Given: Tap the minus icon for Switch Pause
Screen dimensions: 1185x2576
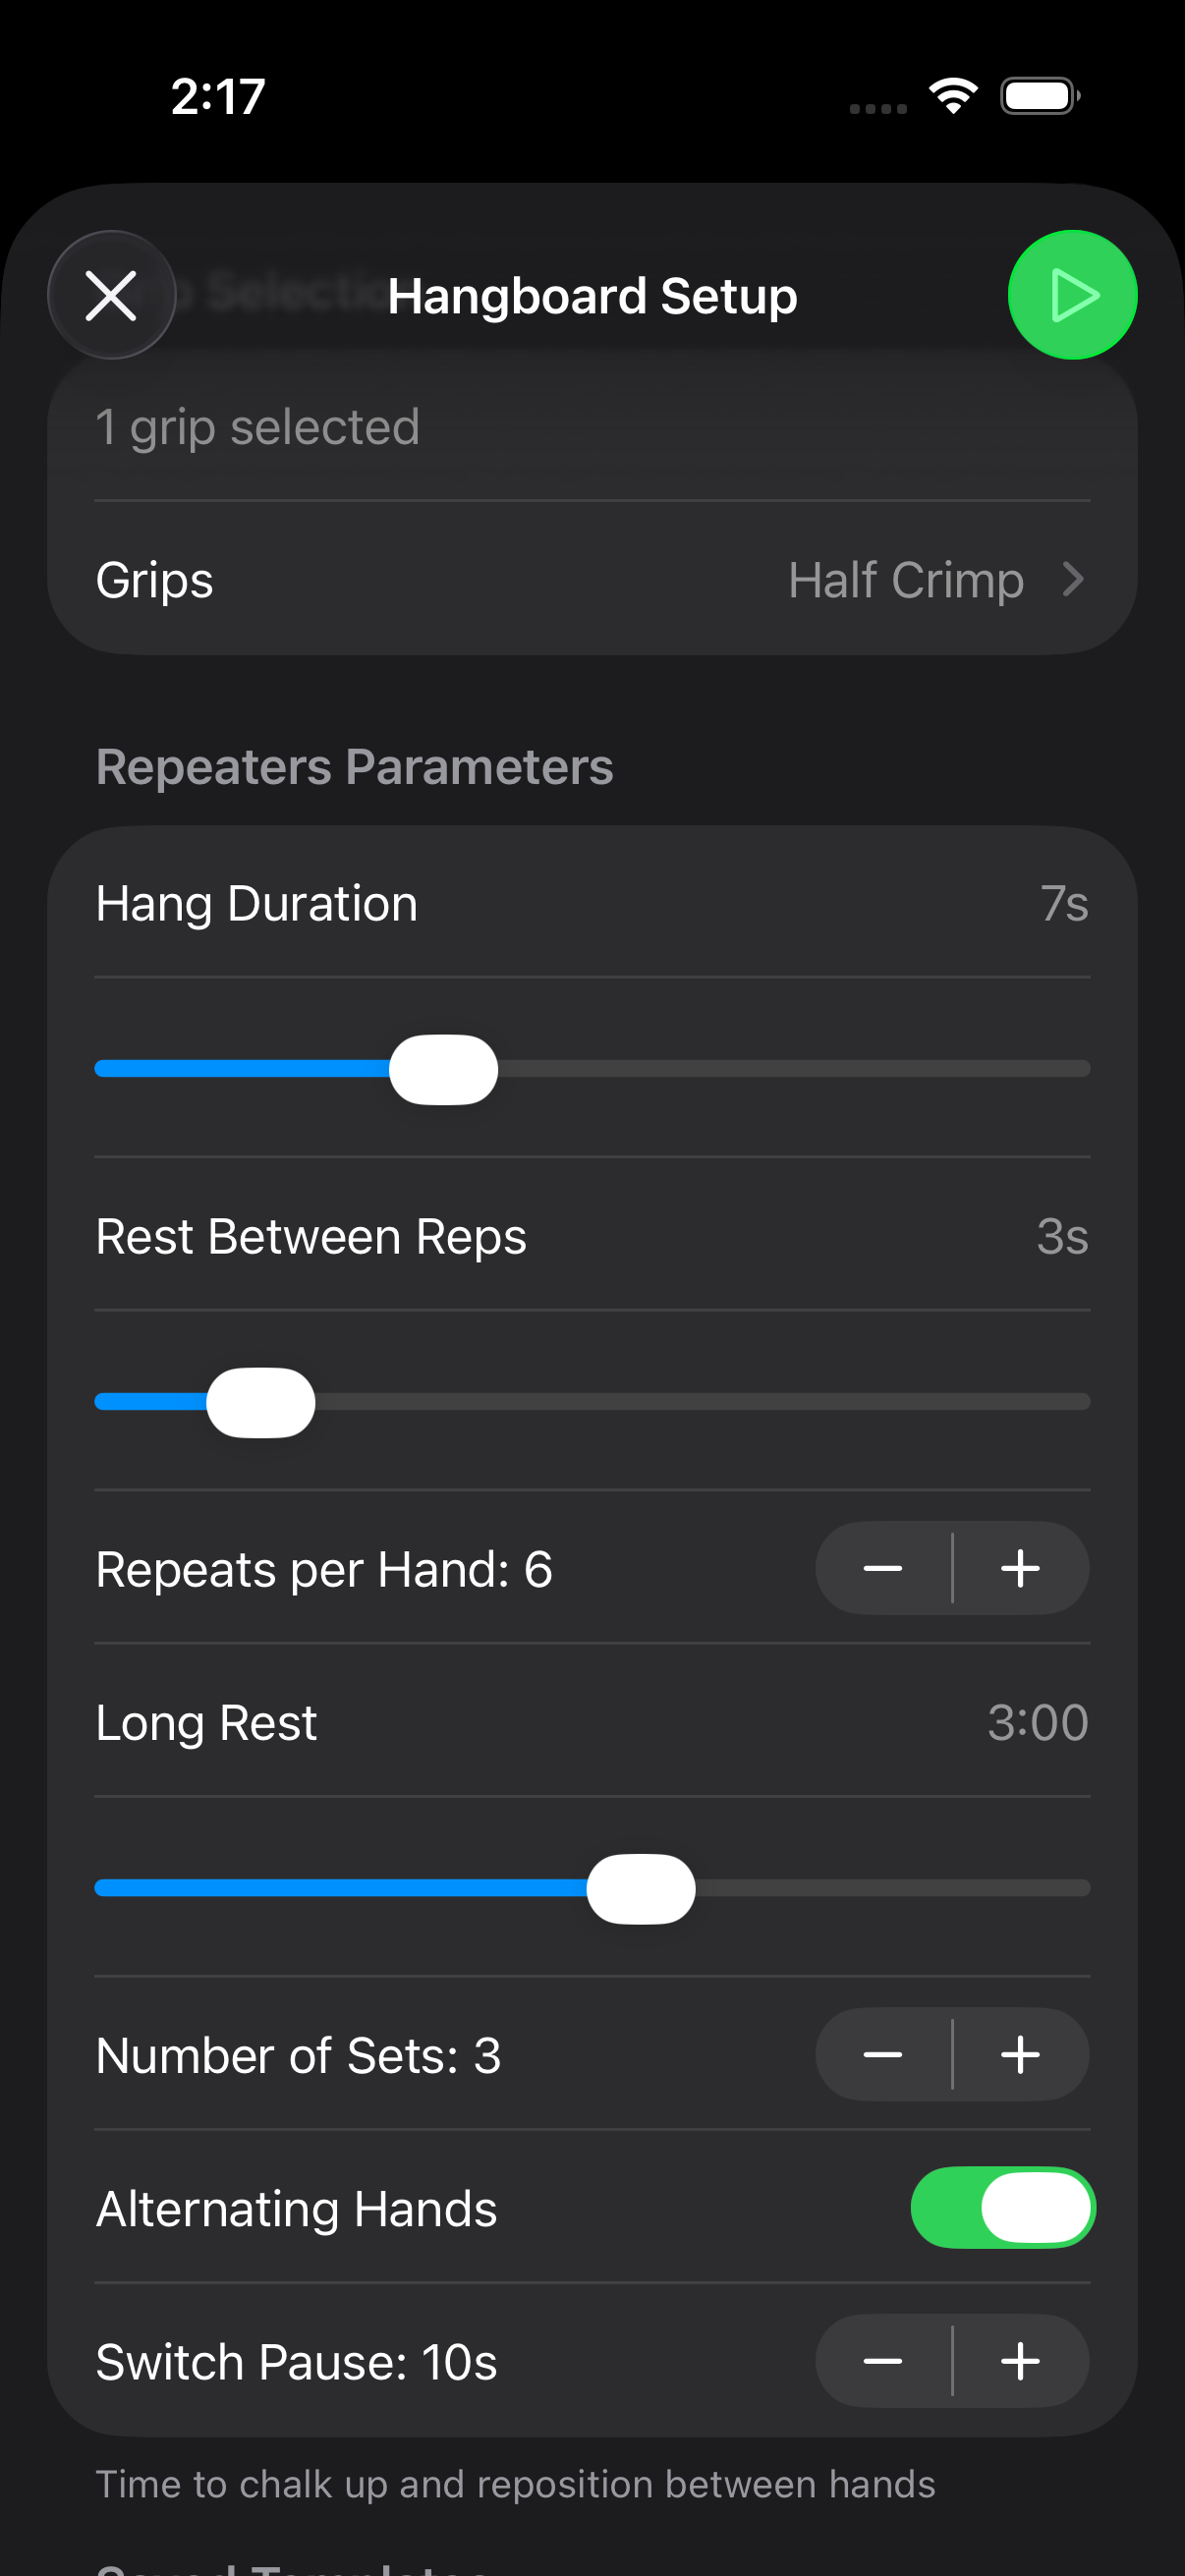Looking at the screenshot, I should 883,2361.
